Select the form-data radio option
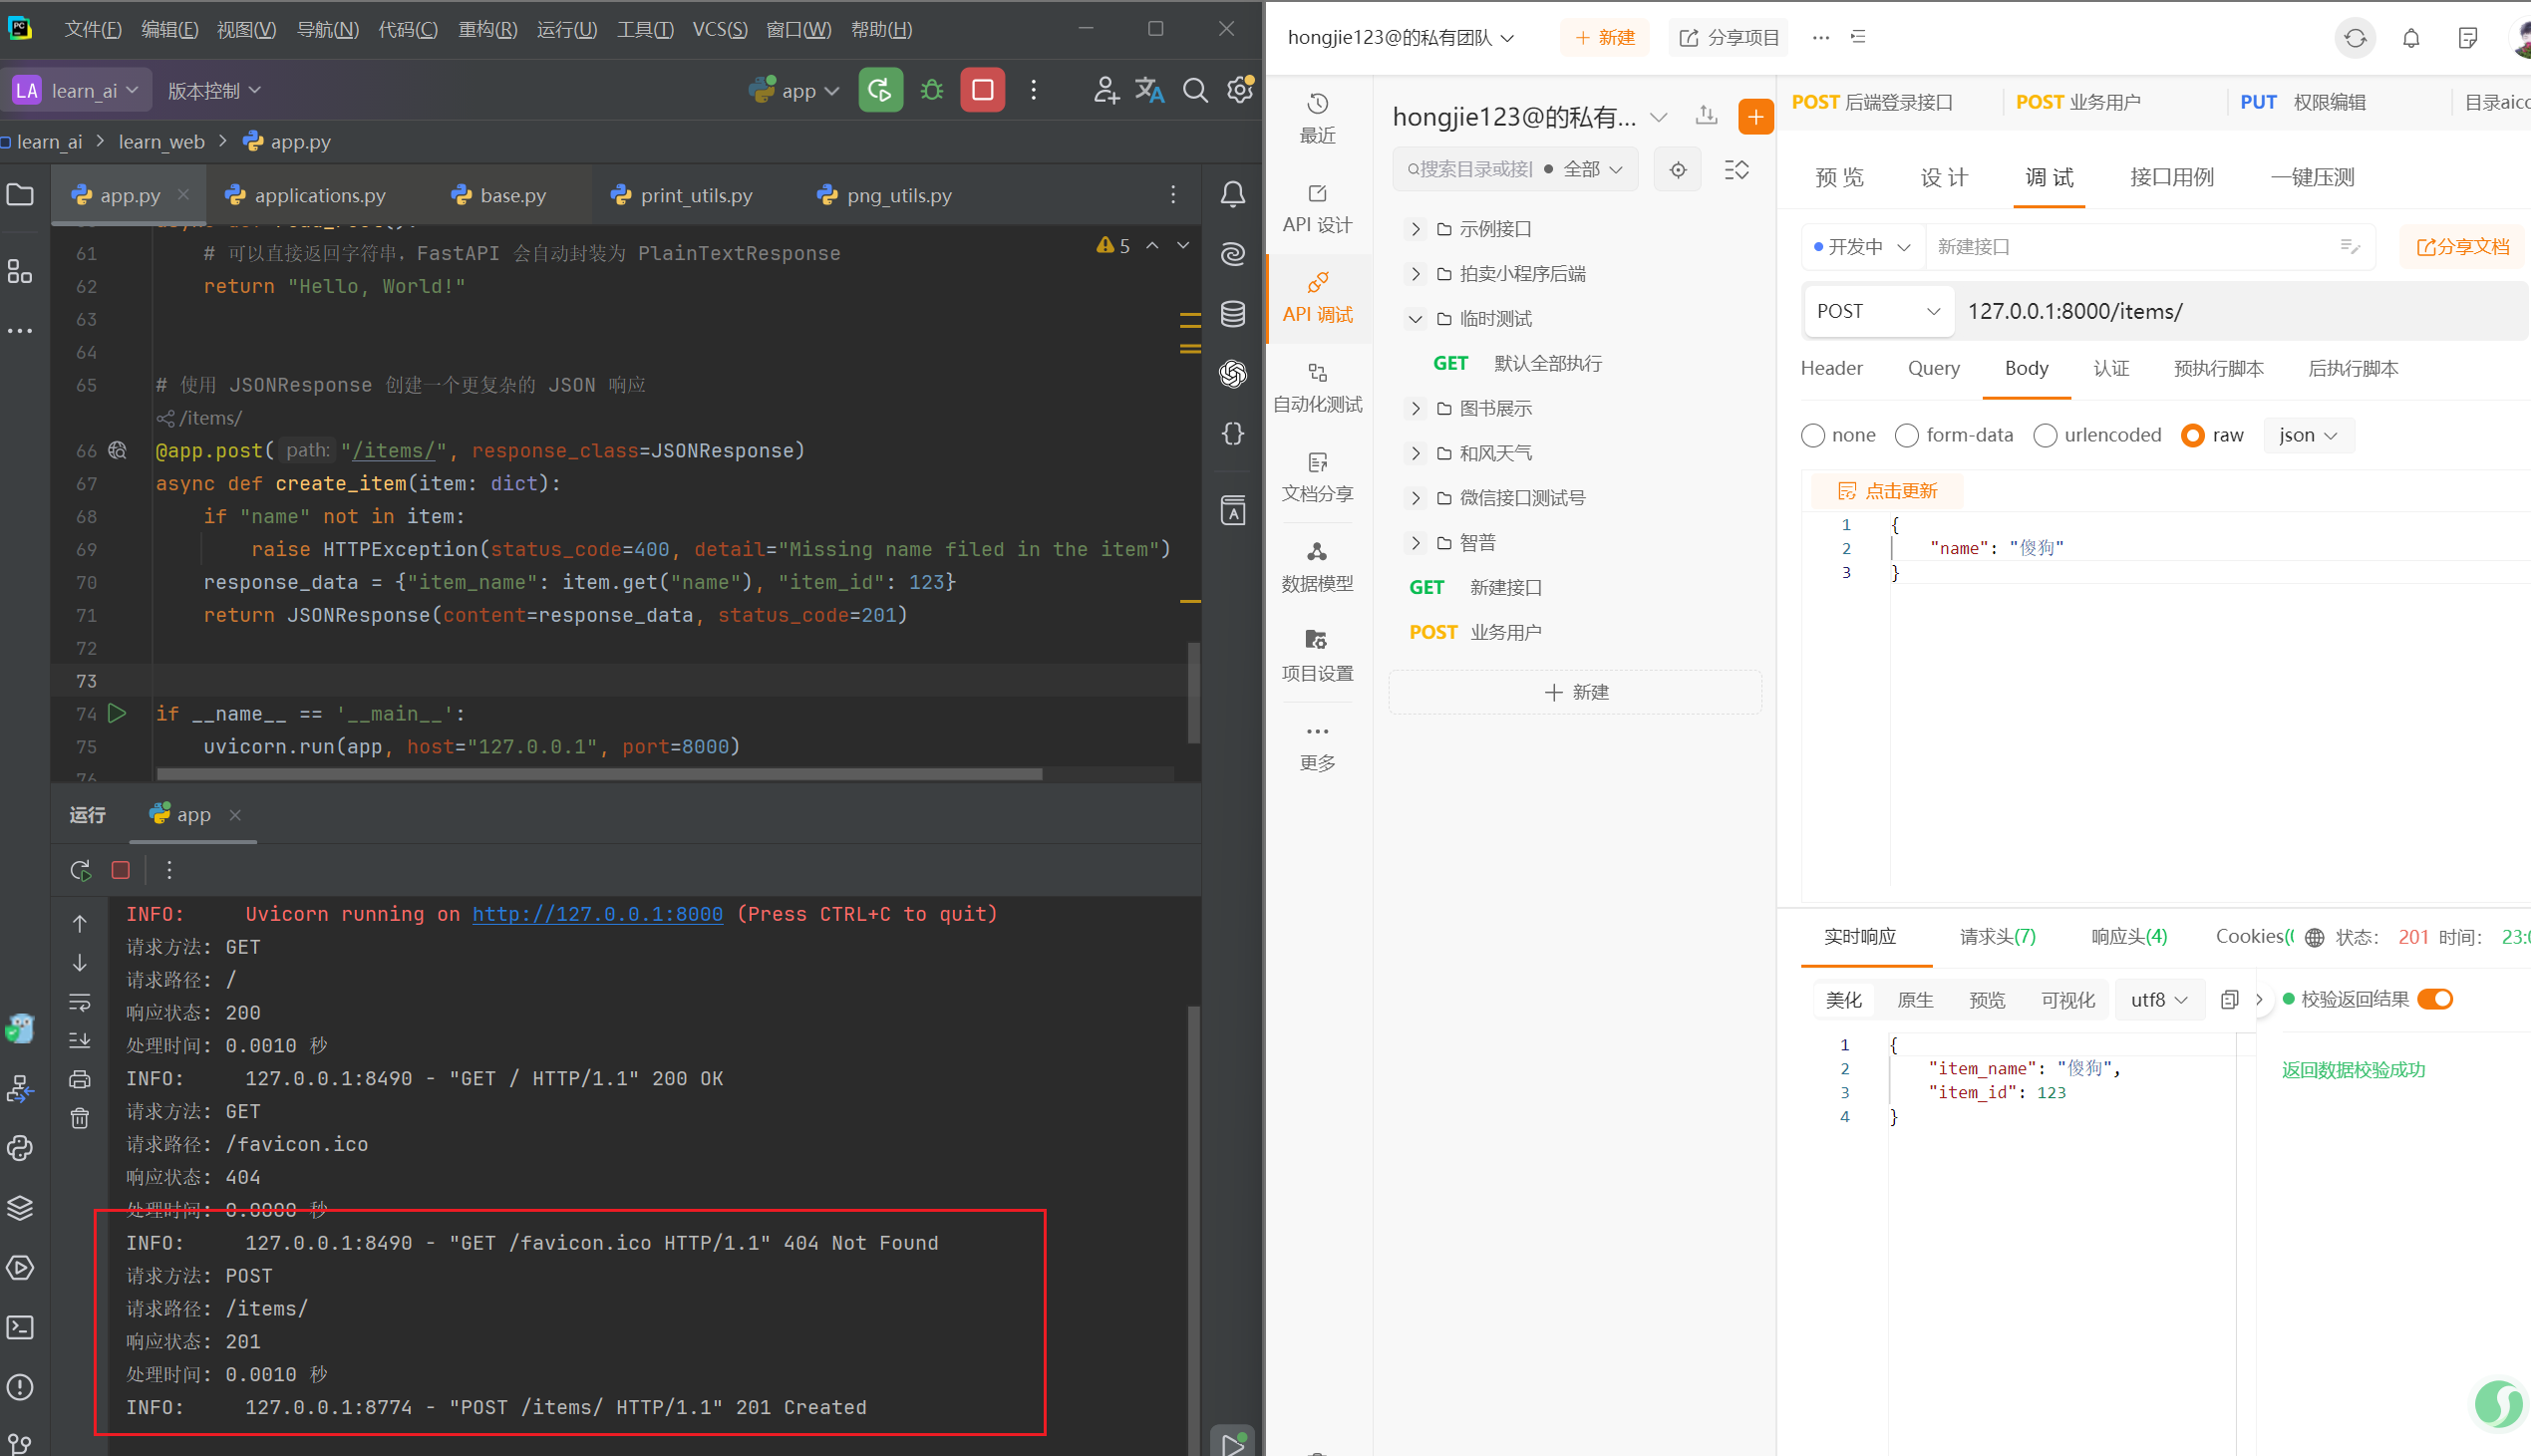The height and width of the screenshot is (1456, 2531). coord(1907,435)
